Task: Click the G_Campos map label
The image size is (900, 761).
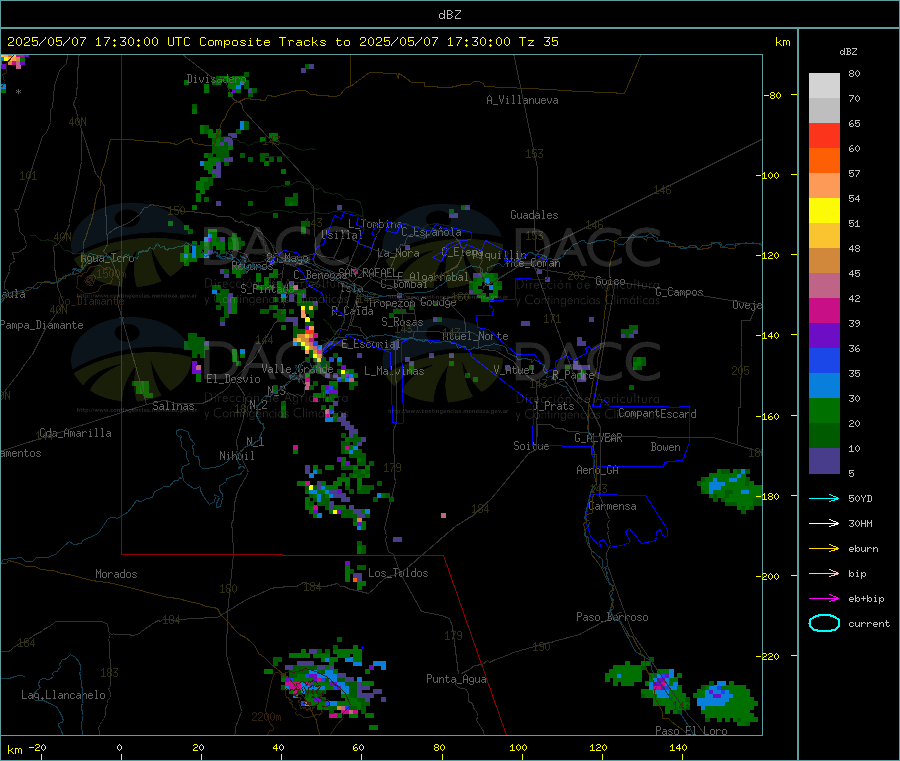Action: 679,292
